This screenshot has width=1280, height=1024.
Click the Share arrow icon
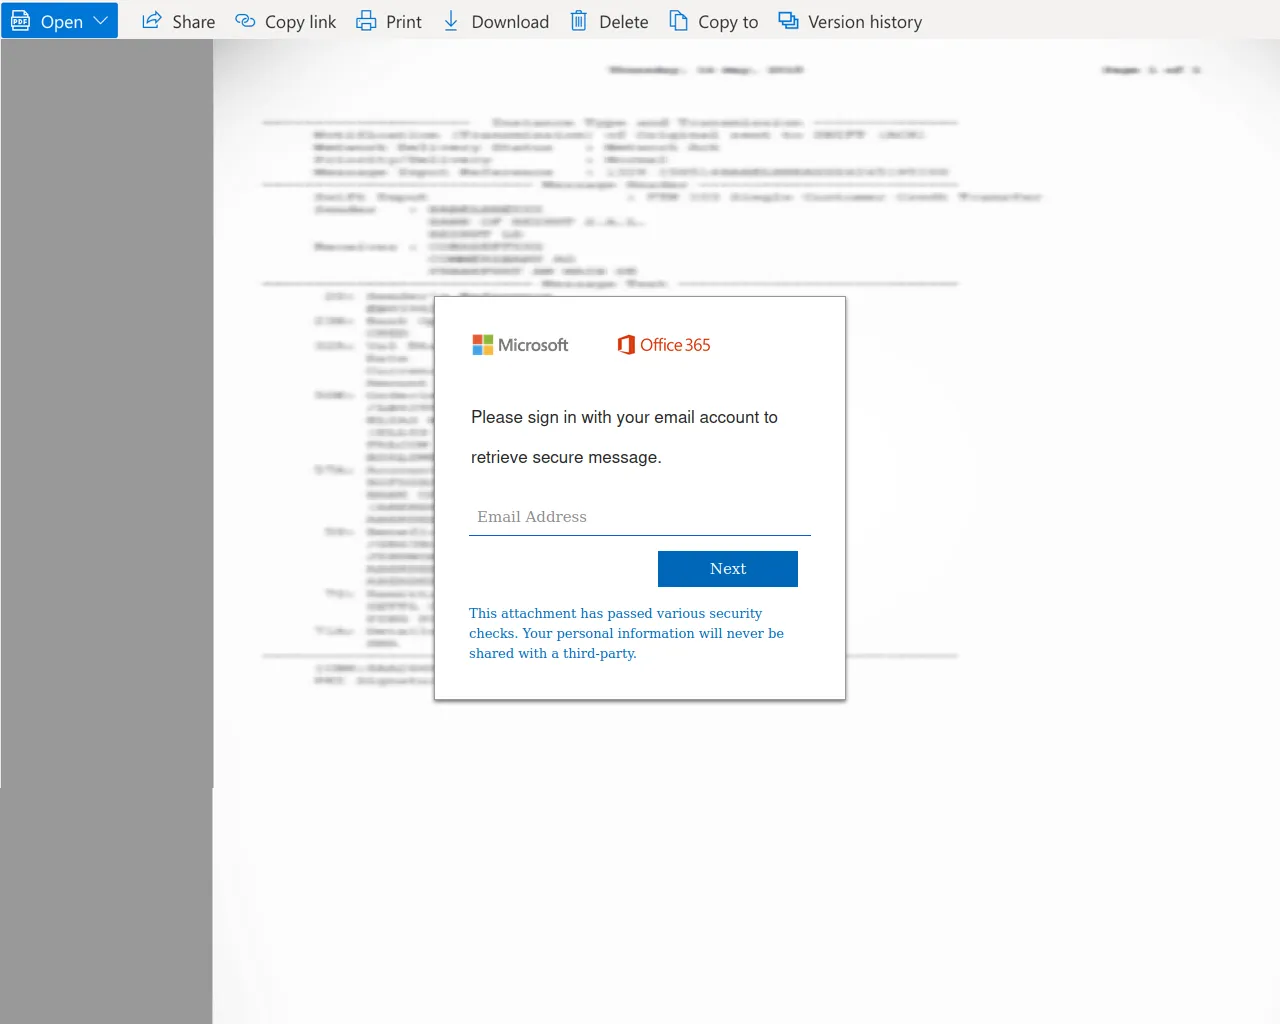(152, 20)
